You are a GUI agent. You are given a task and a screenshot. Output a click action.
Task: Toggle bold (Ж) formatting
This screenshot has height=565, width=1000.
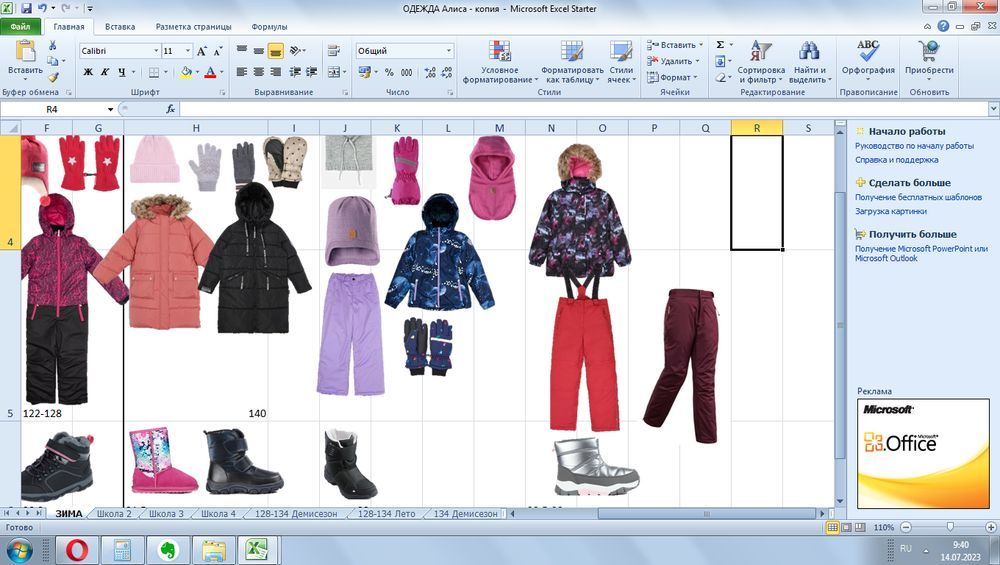(88, 72)
